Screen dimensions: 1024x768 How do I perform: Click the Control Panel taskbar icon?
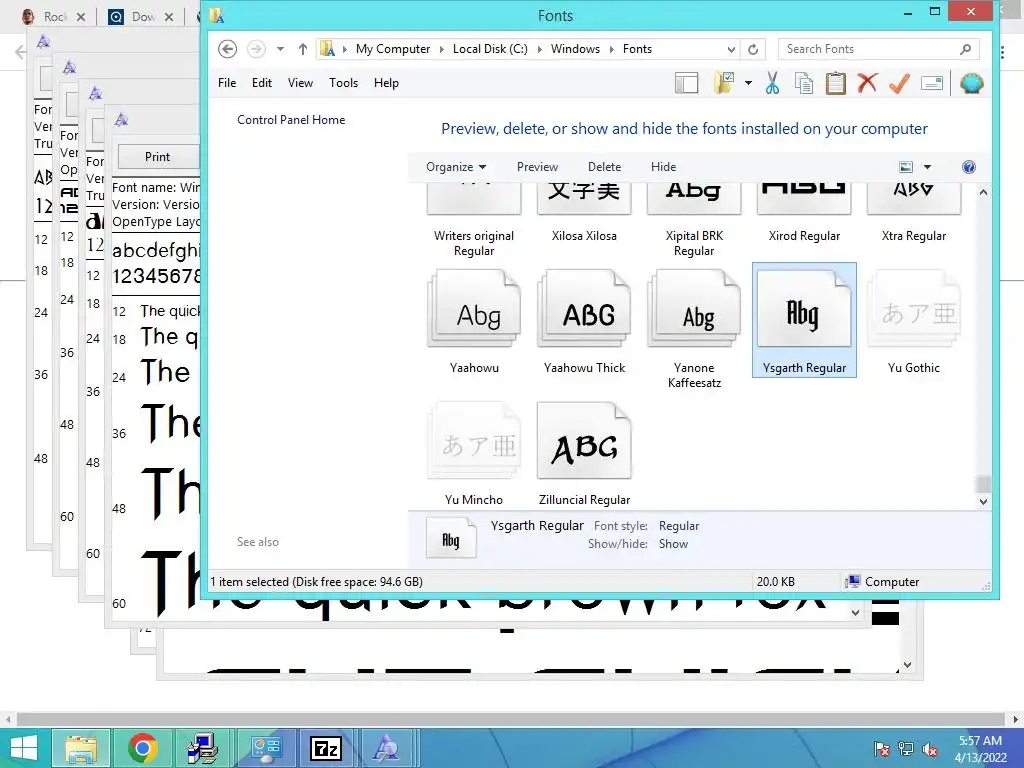click(x=265, y=748)
